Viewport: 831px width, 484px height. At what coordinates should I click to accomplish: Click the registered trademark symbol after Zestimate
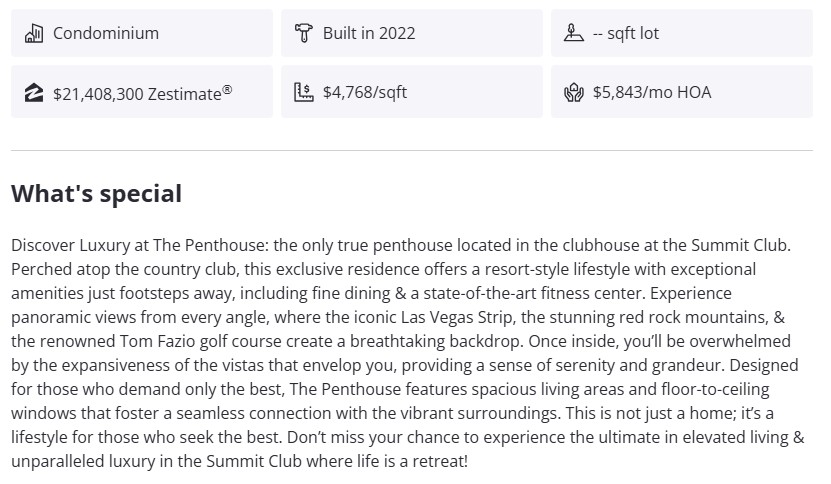[x=228, y=89]
